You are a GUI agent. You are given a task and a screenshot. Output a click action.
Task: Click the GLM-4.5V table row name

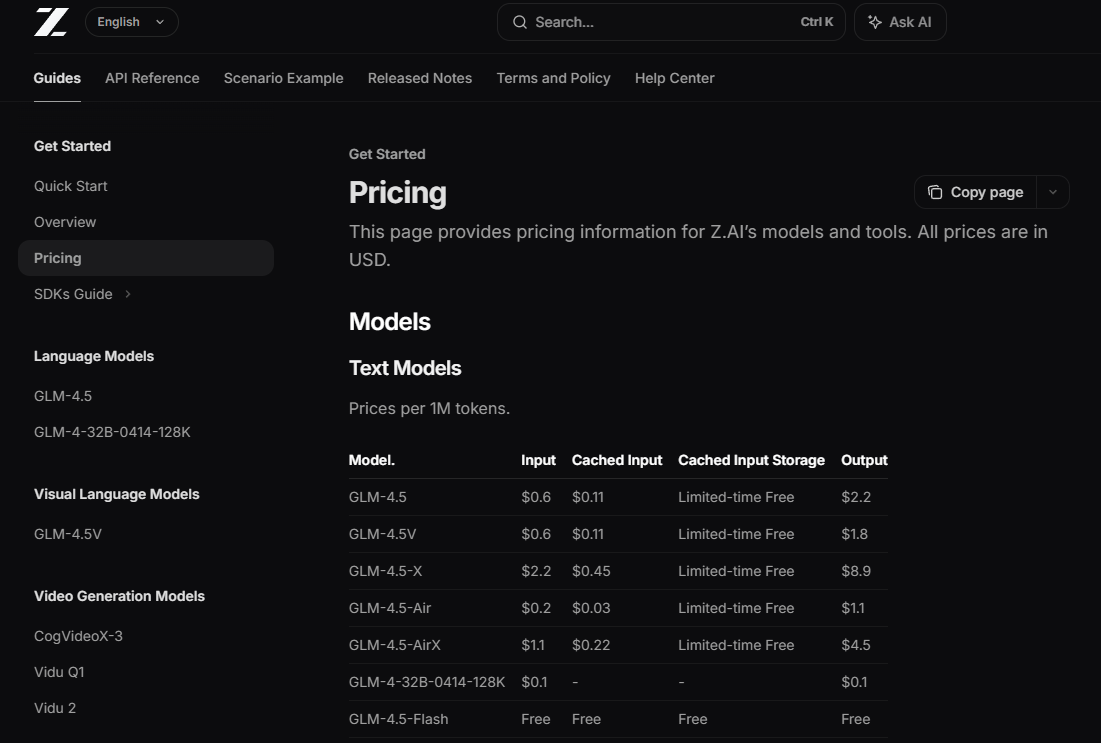[x=383, y=534]
